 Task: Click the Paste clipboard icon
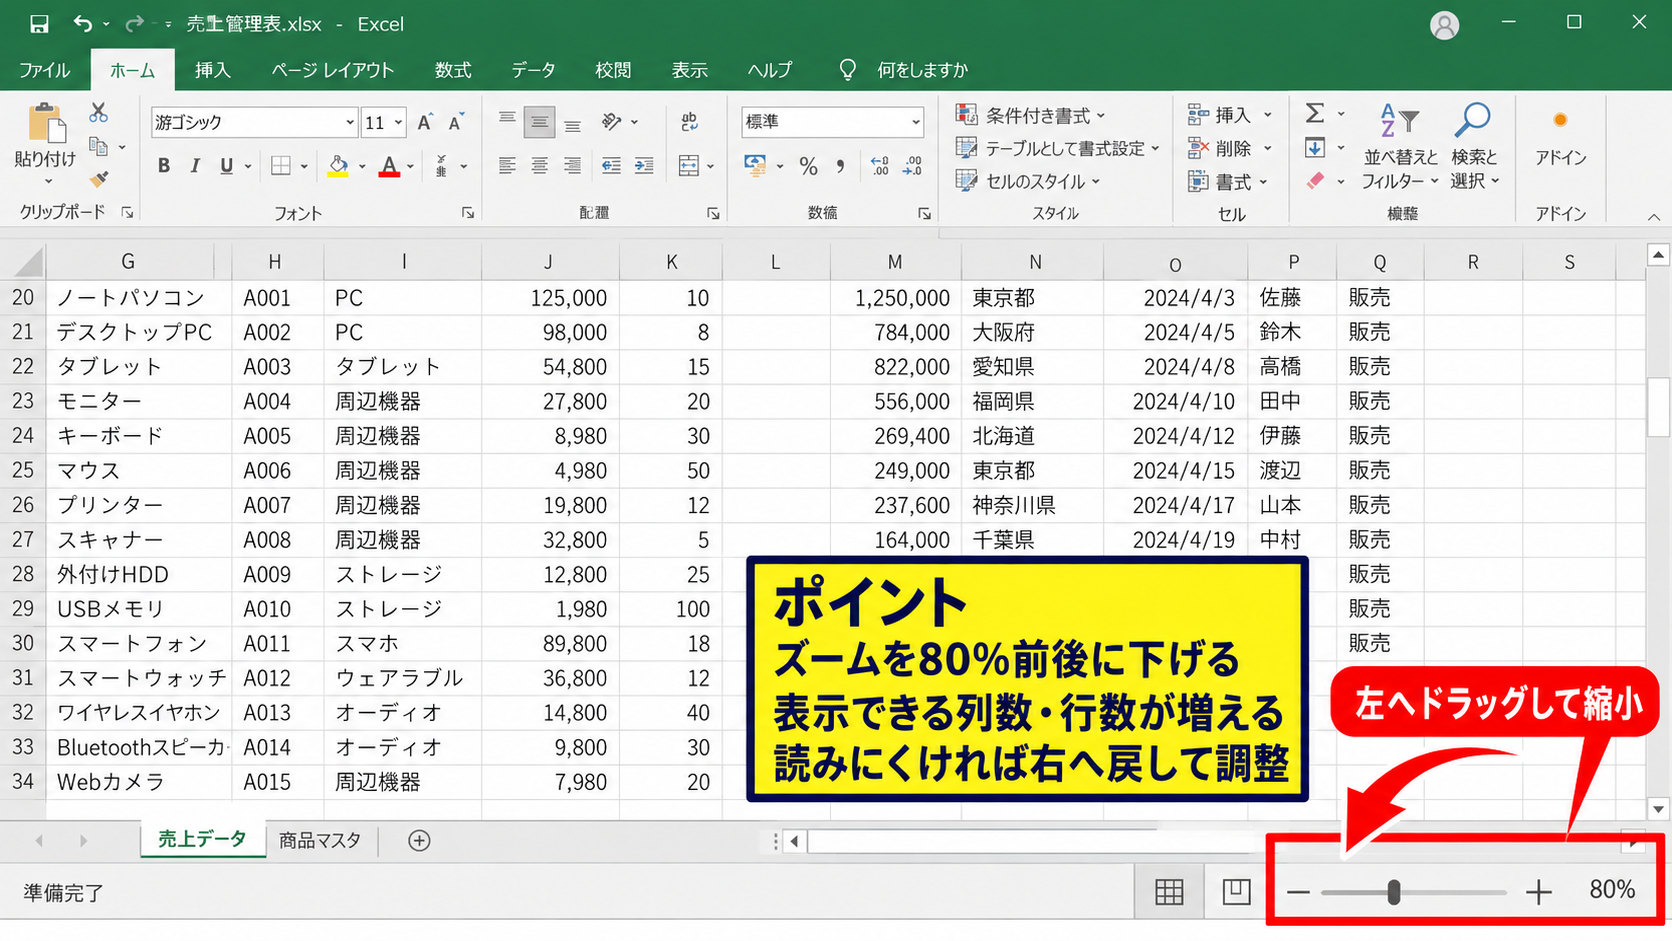coord(46,123)
